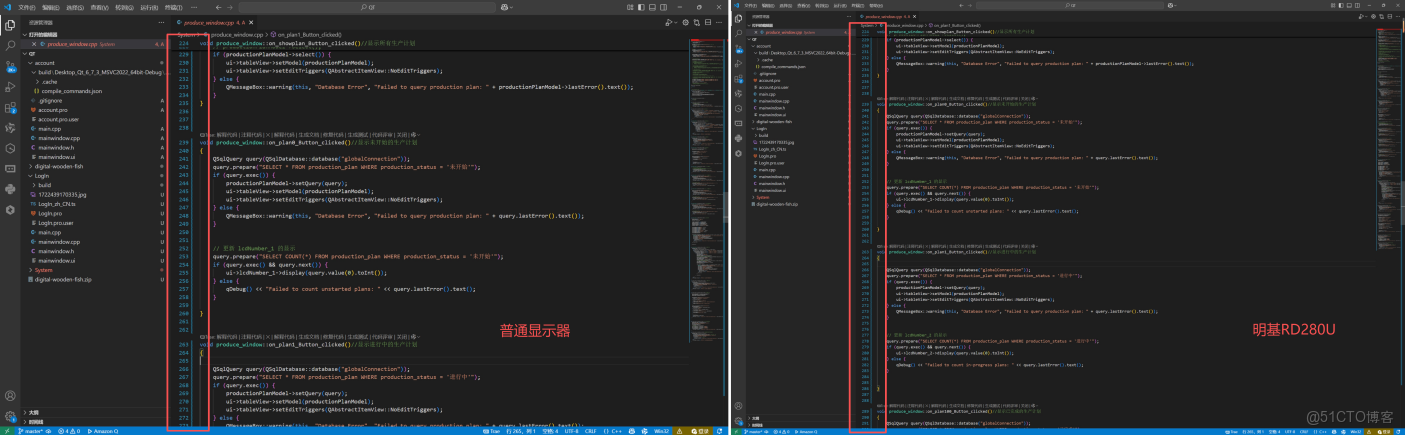Image resolution: width=1405 pixels, height=435 pixels.
Task: Open Search view in left window activity bar
Action: pyautogui.click(x=10, y=45)
